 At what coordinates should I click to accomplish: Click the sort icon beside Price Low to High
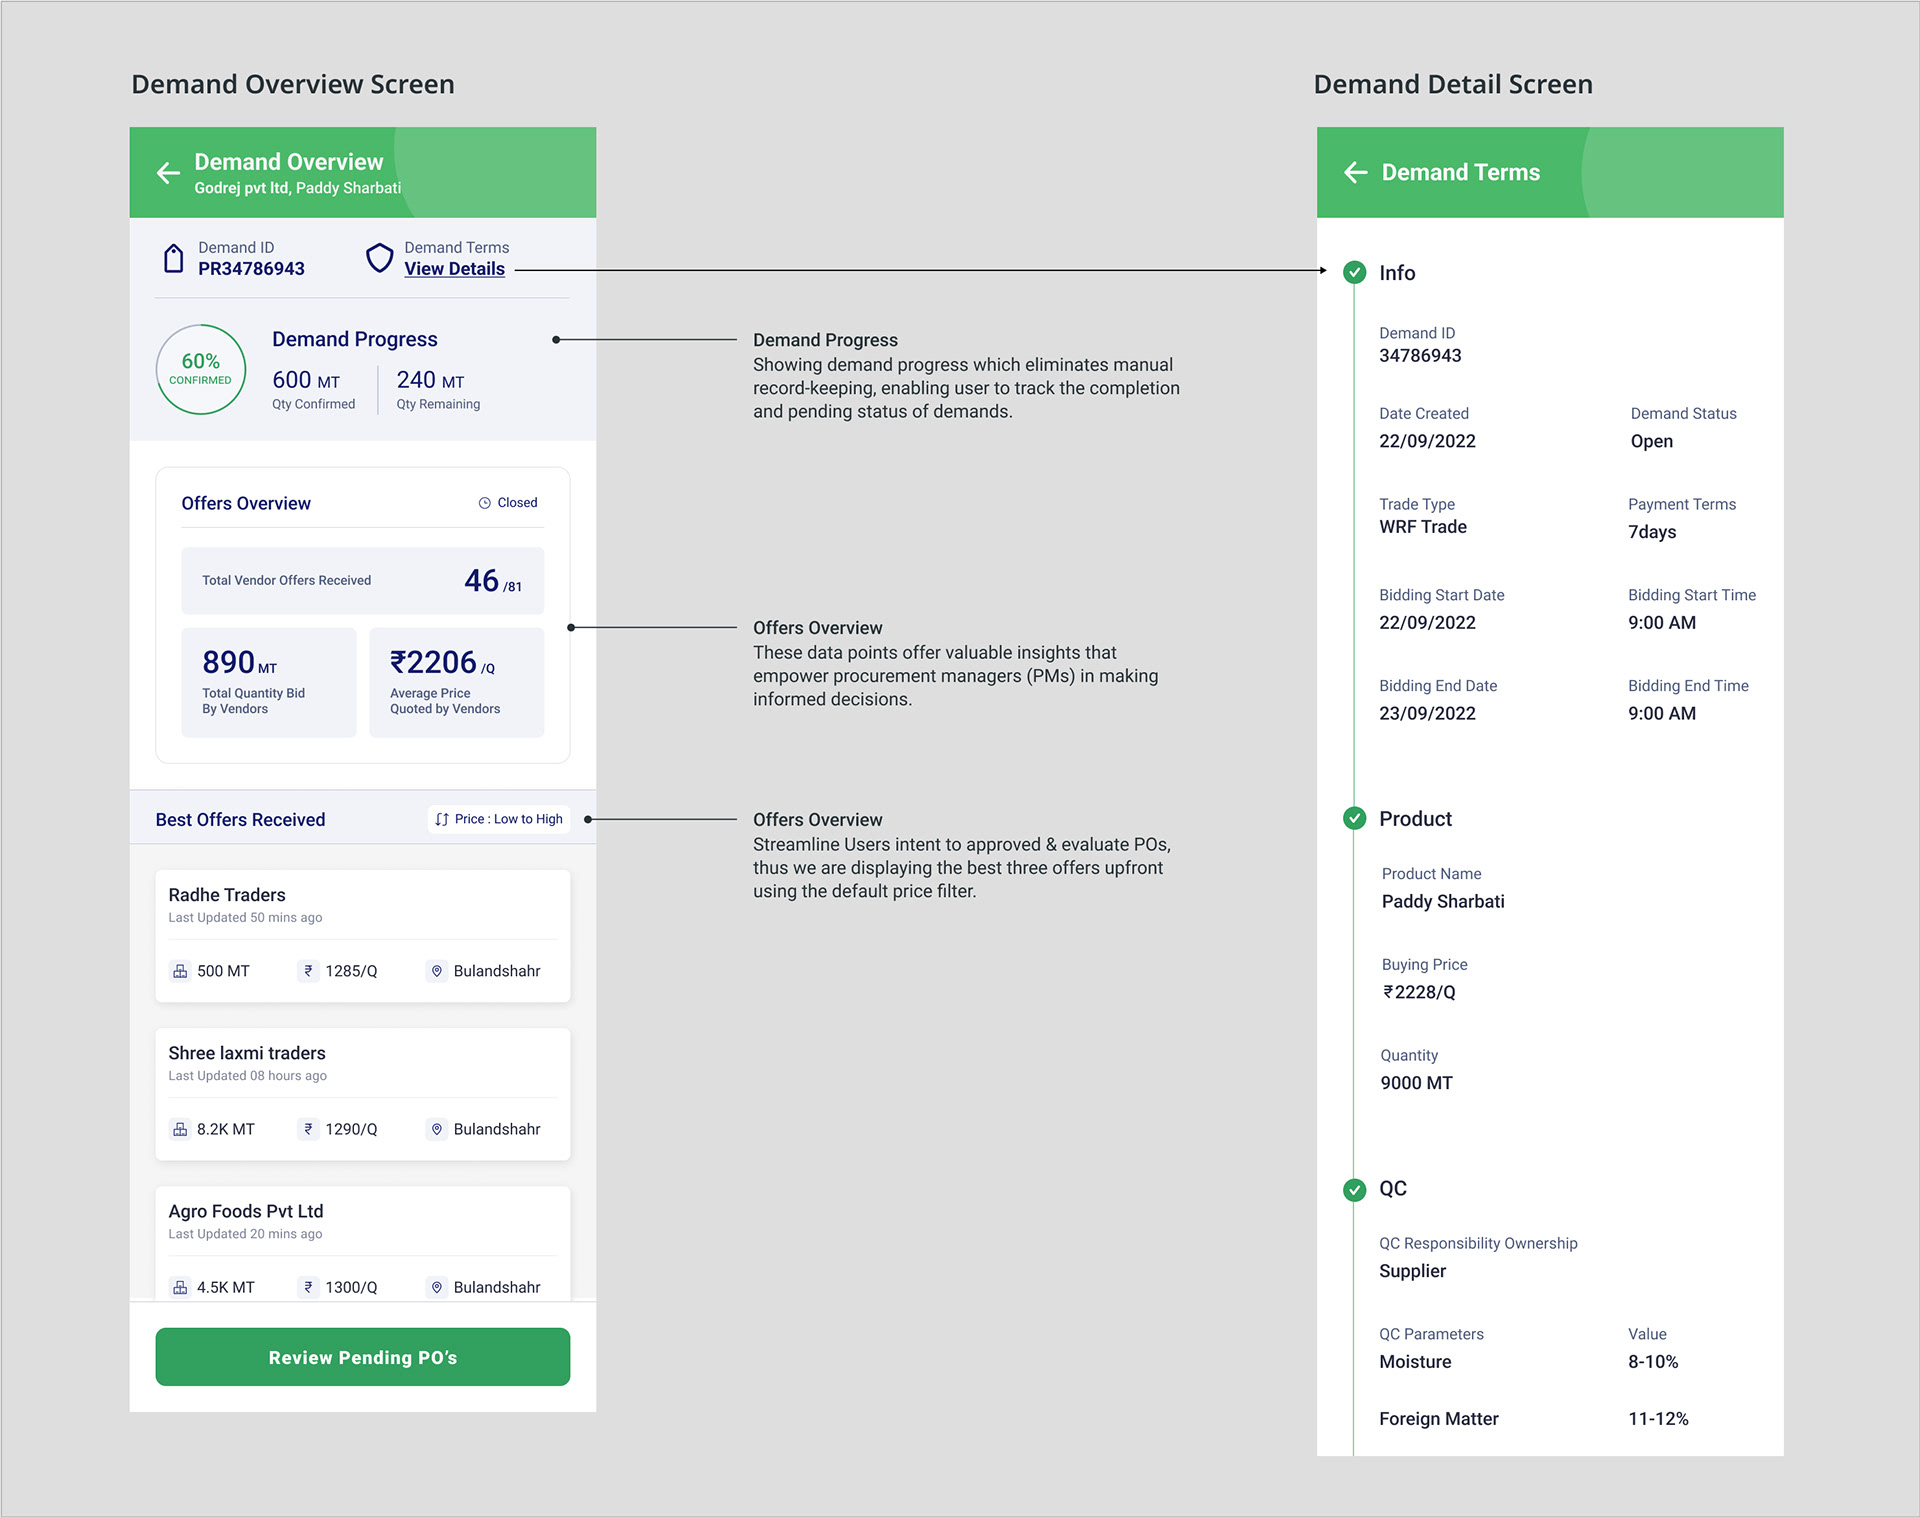point(442,819)
